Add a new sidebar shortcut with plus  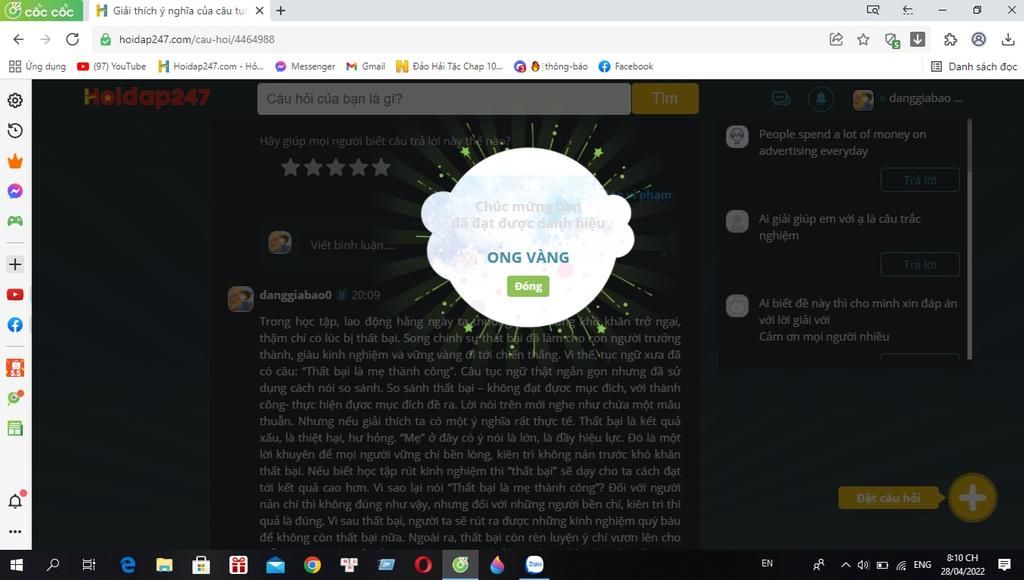[15, 264]
